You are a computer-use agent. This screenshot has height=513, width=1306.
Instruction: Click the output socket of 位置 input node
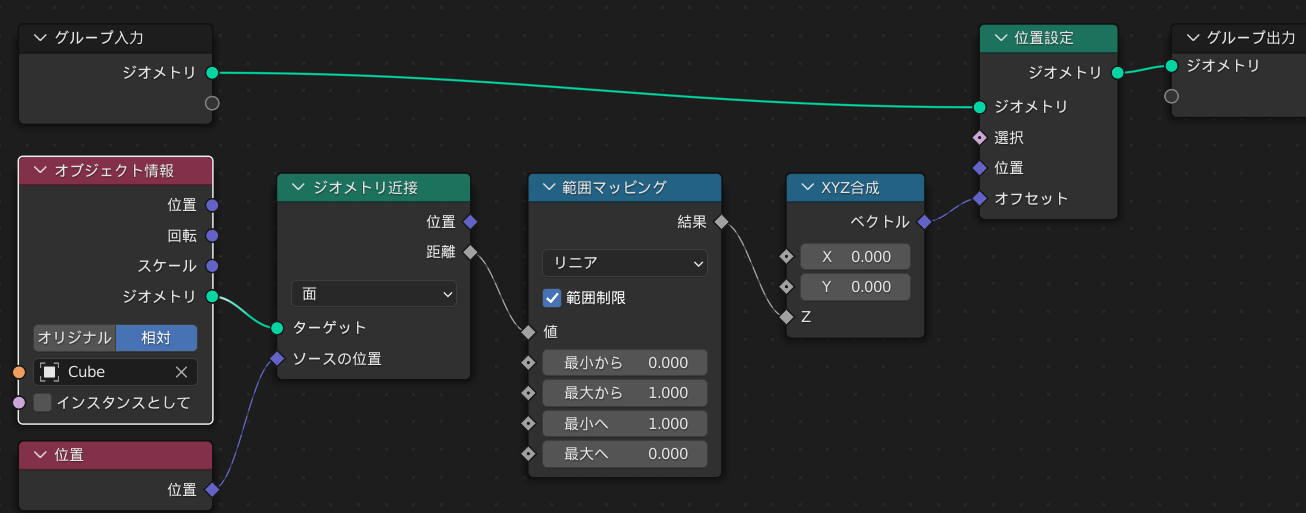(212, 490)
